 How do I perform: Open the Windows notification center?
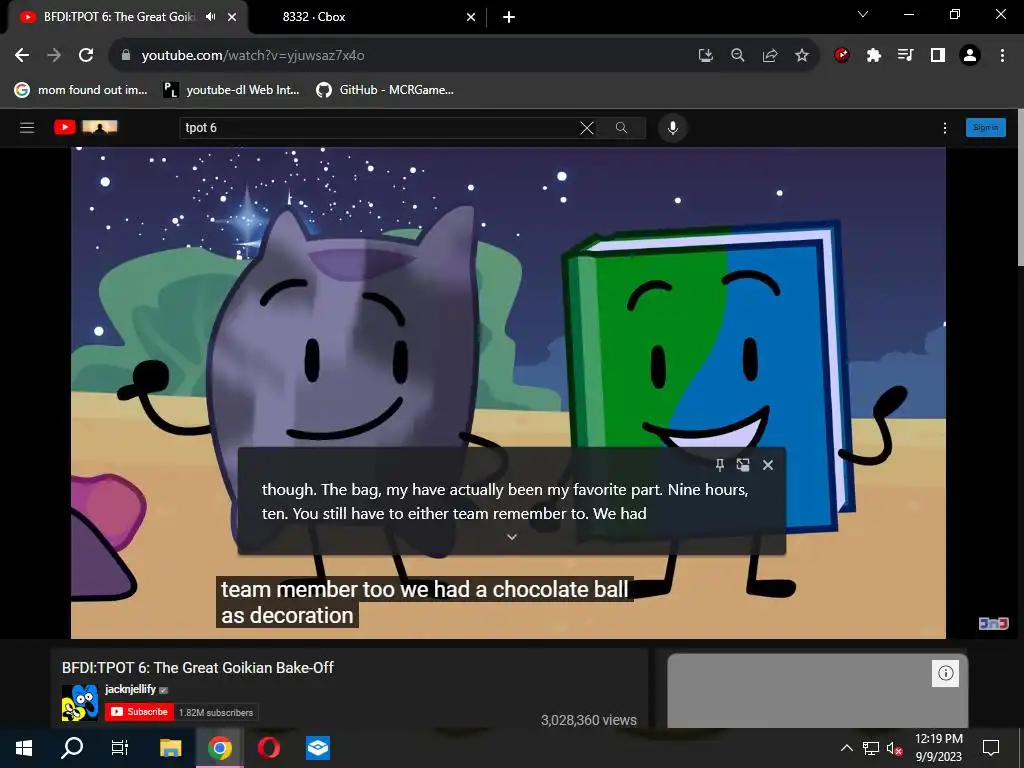point(991,748)
